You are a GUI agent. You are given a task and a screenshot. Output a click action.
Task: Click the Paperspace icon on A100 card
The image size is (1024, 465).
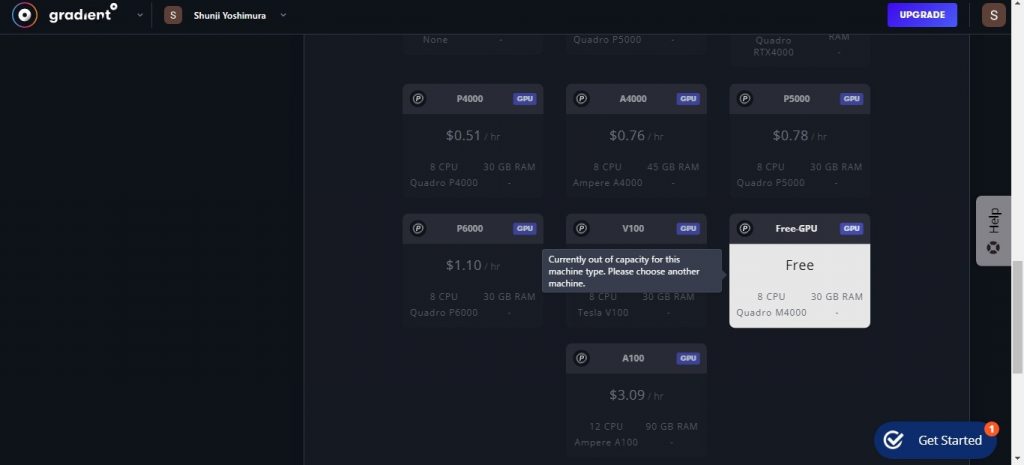(x=581, y=358)
